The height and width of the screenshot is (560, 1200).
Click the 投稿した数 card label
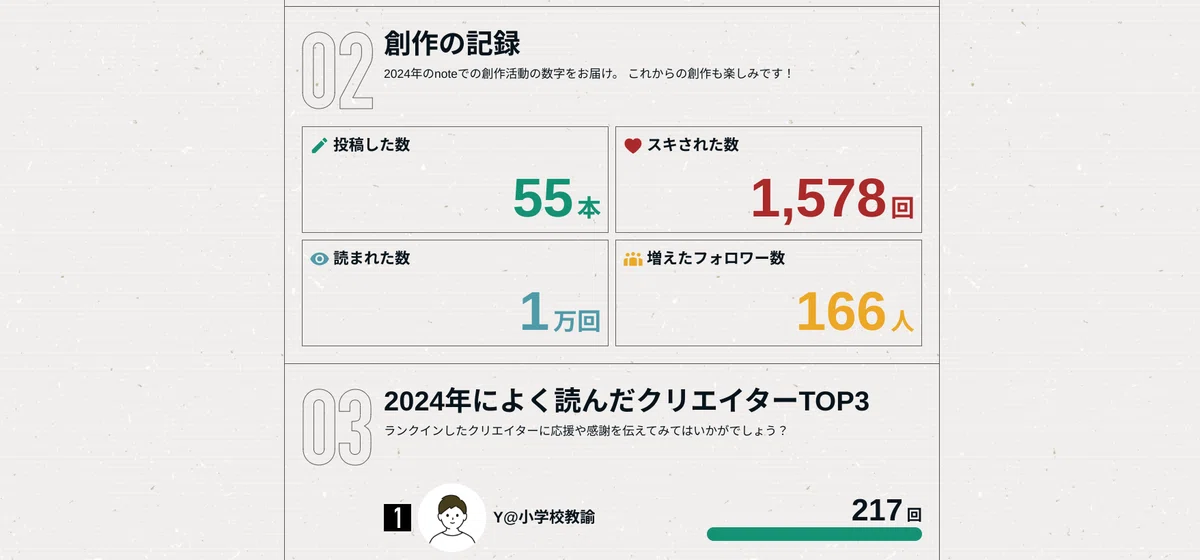[371, 145]
